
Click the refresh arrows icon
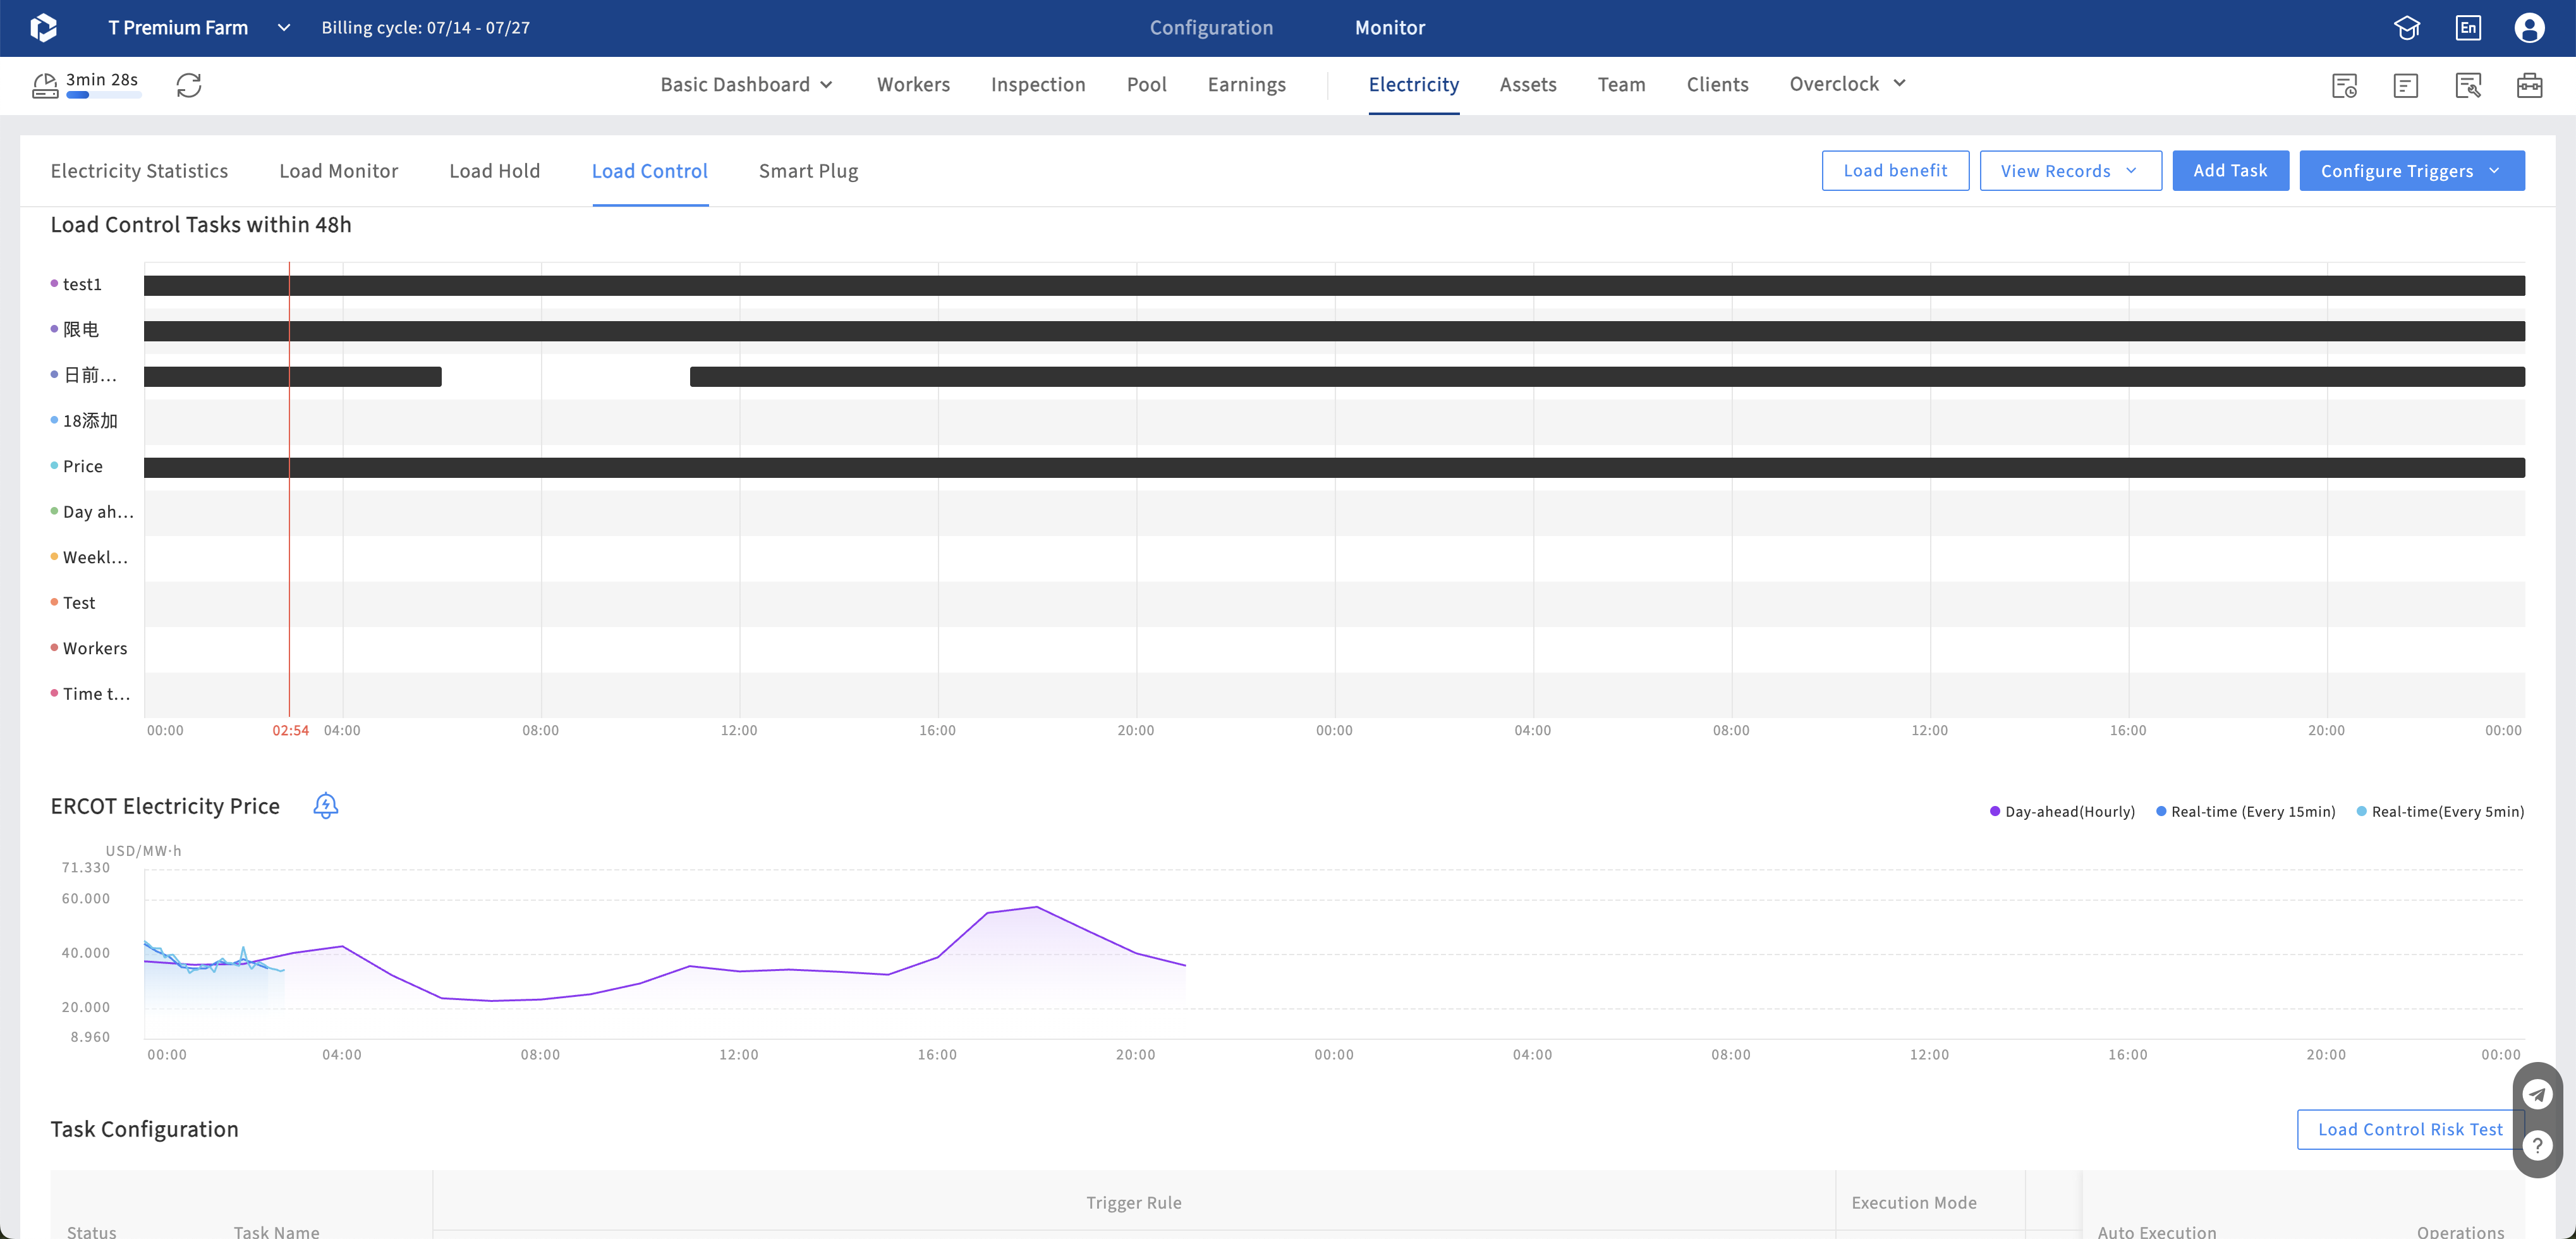(x=189, y=85)
